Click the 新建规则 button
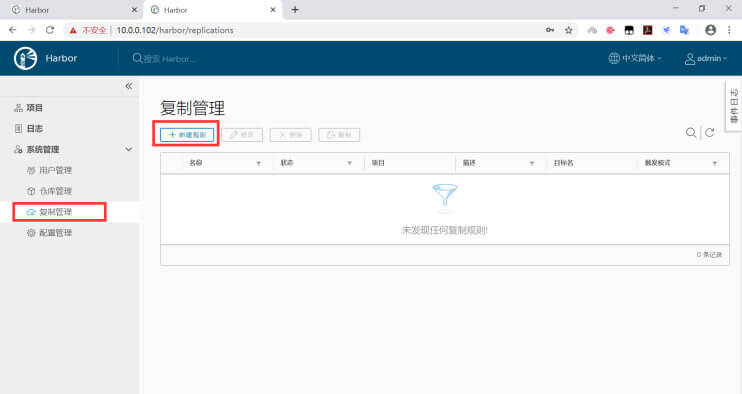Viewport: 742px width, 394px height. pyautogui.click(x=187, y=135)
